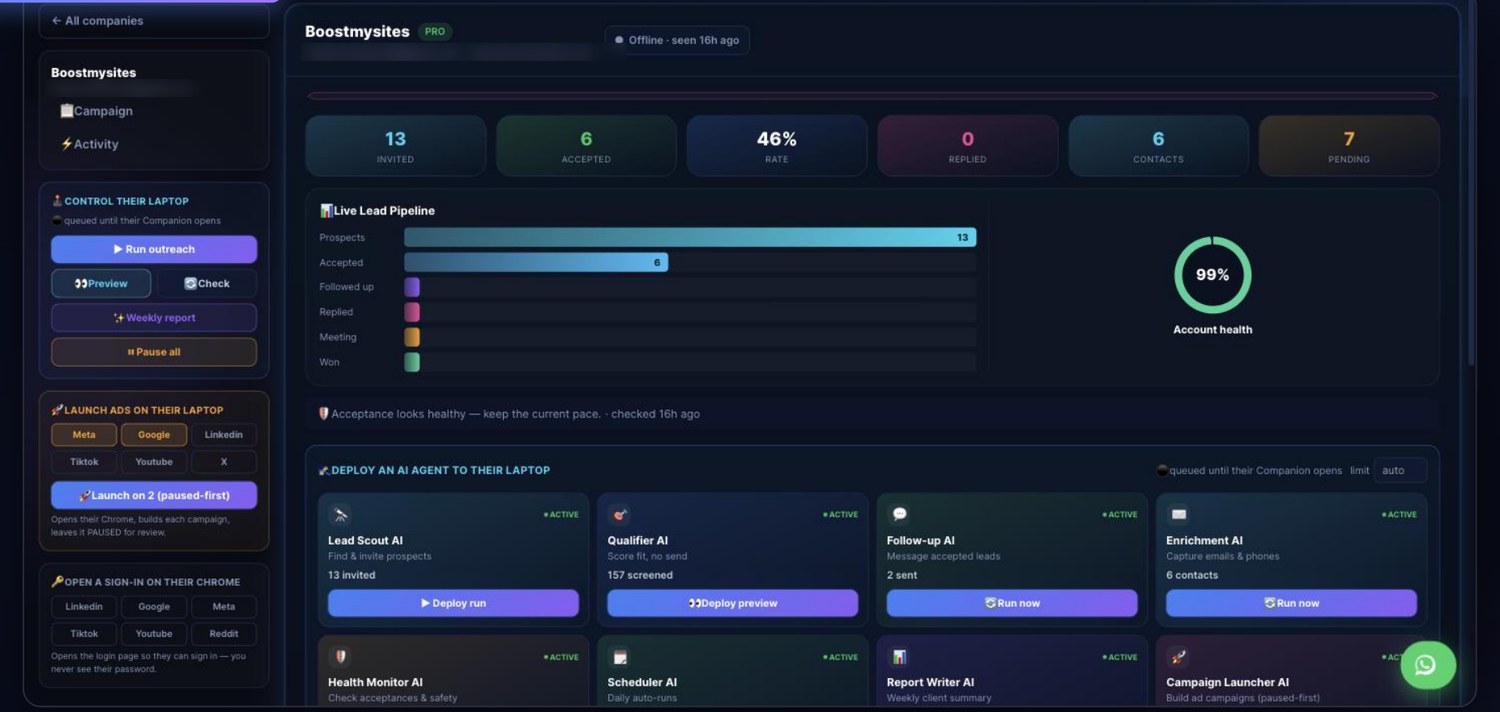Toggle X ad platform chip
The image size is (1500, 712).
224,462
